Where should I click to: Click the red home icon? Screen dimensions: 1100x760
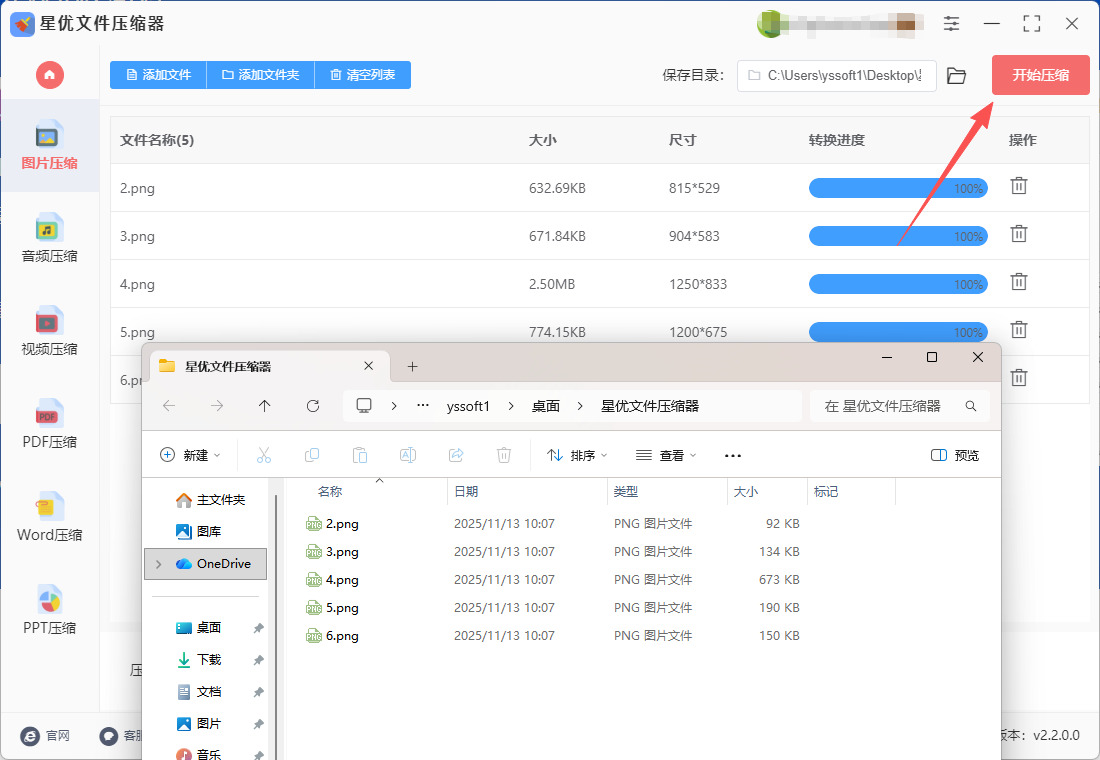click(49, 75)
